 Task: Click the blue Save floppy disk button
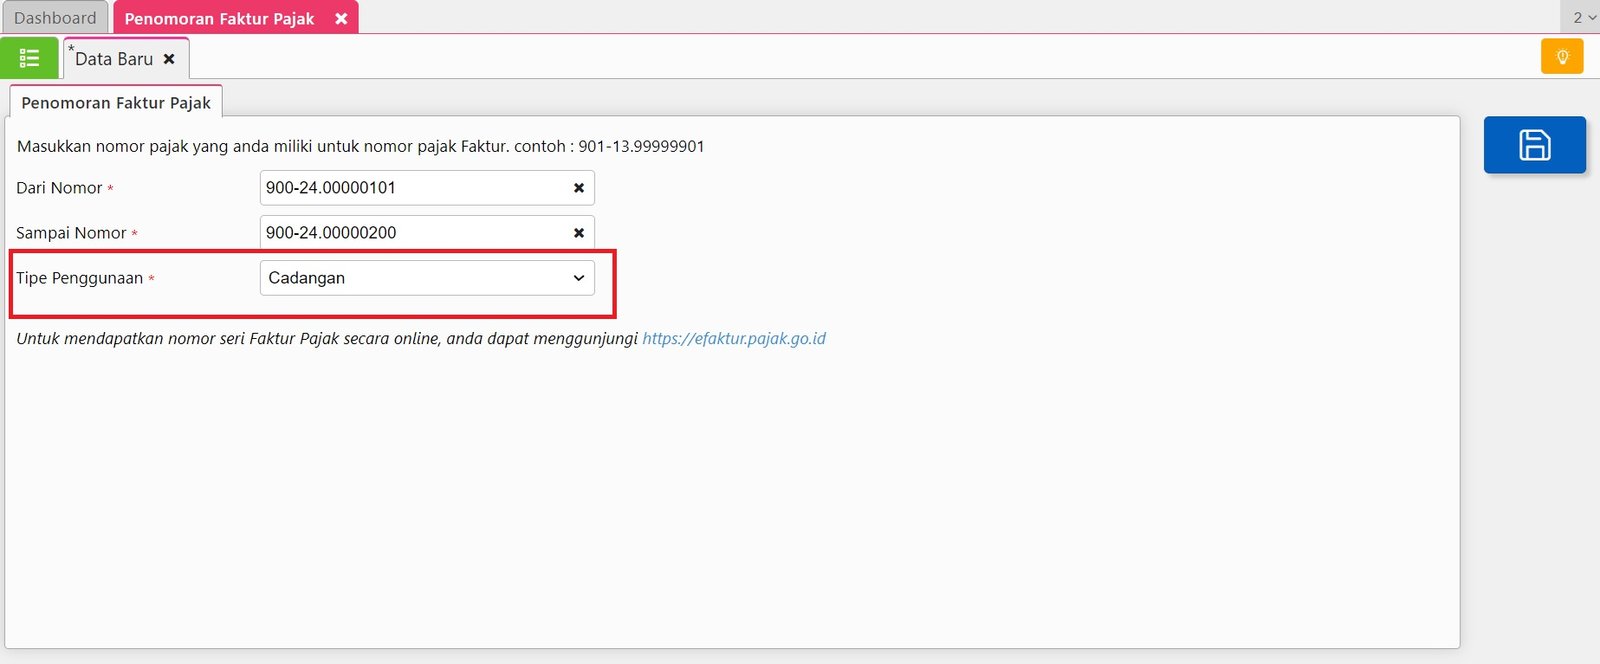(1534, 145)
